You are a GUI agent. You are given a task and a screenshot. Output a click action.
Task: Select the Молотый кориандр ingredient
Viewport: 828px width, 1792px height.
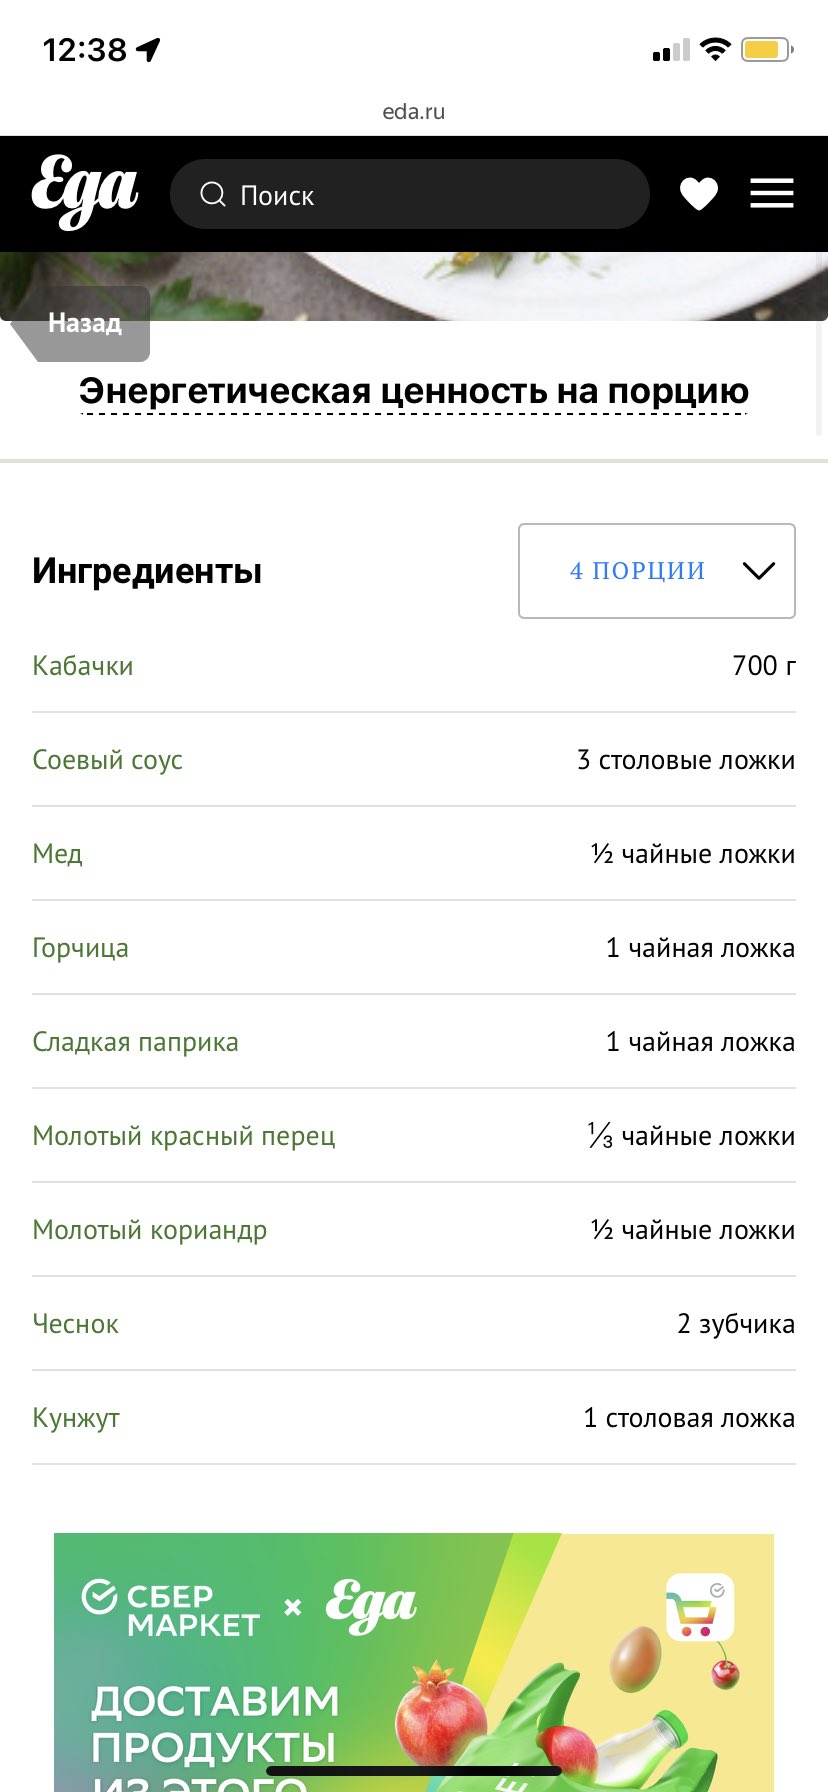point(150,1230)
